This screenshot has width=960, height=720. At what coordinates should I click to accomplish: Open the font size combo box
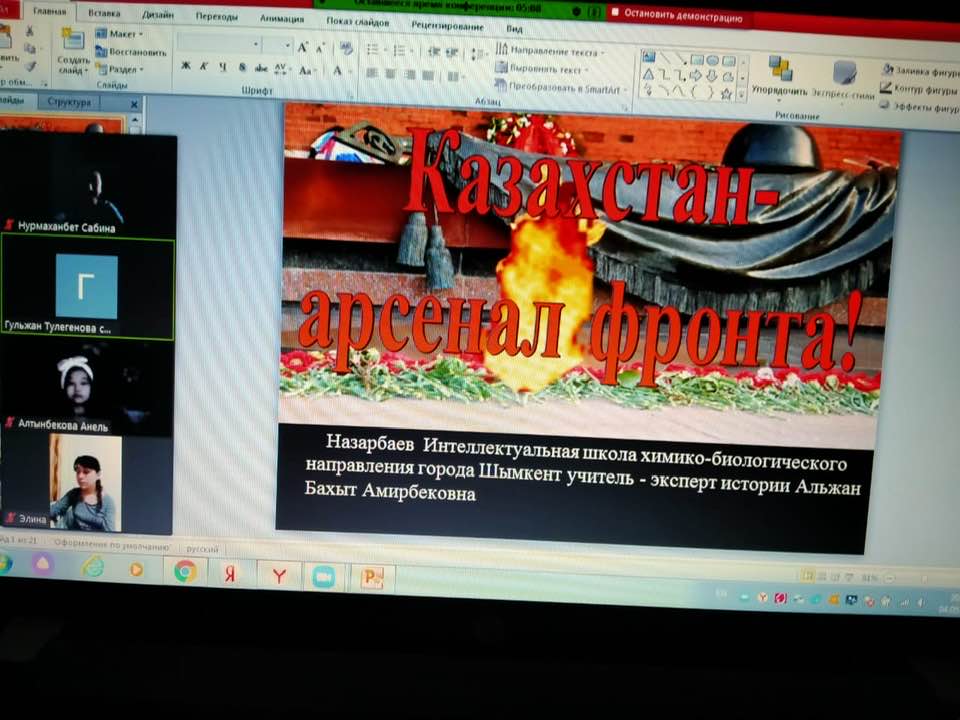[277, 45]
